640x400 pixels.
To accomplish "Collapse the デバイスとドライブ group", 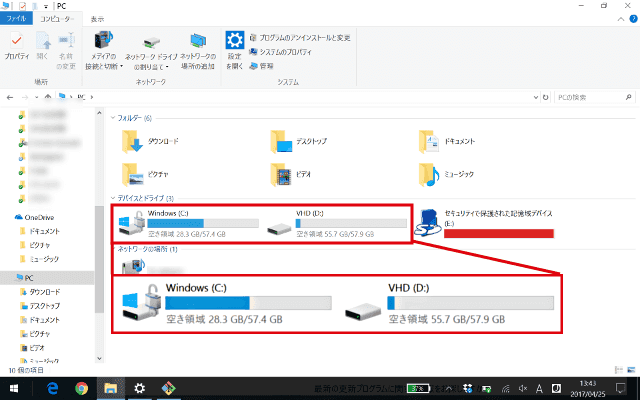I will pyautogui.click(x=113, y=198).
